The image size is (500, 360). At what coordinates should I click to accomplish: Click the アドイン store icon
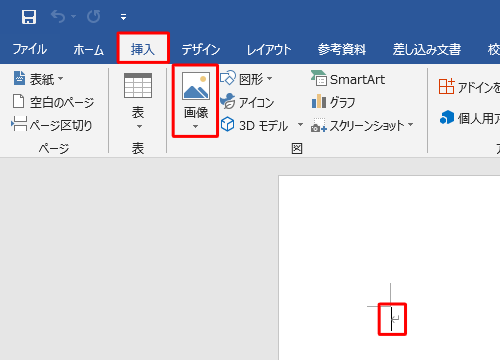click(x=446, y=87)
